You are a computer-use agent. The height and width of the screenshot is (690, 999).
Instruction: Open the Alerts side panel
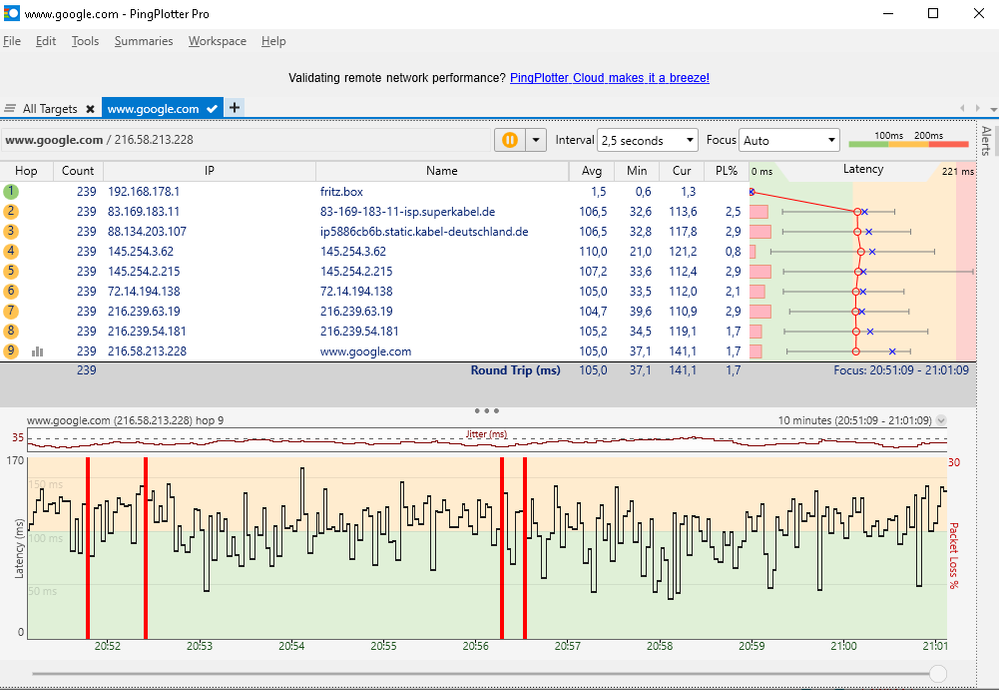986,142
